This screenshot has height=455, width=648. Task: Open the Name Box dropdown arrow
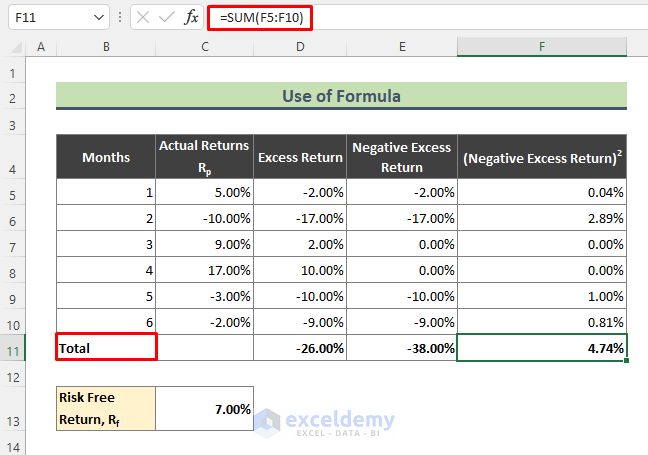(x=98, y=17)
